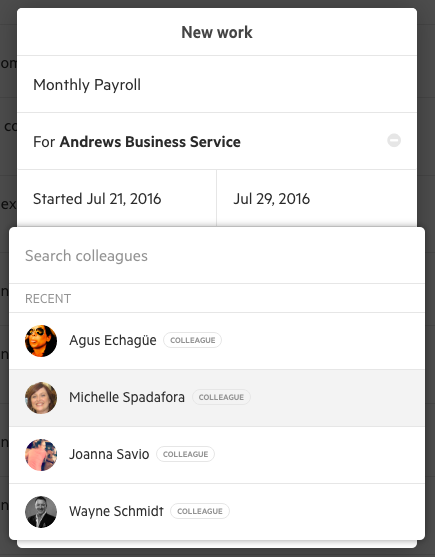Select Michelle Spadafora's avatar photo
This screenshot has width=435, height=557.
41,398
